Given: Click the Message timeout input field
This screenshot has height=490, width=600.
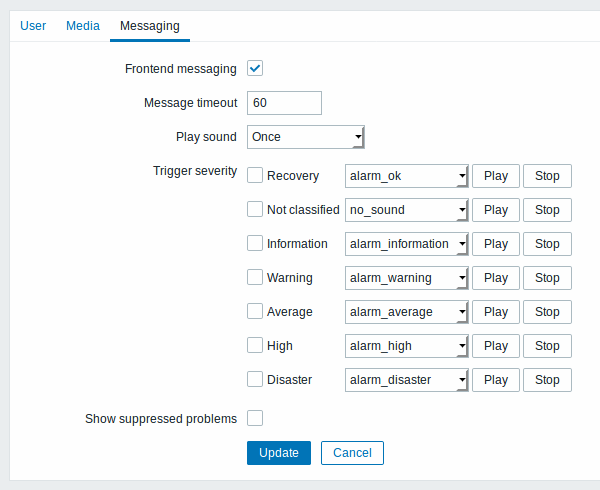Looking at the screenshot, I should [284, 103].
